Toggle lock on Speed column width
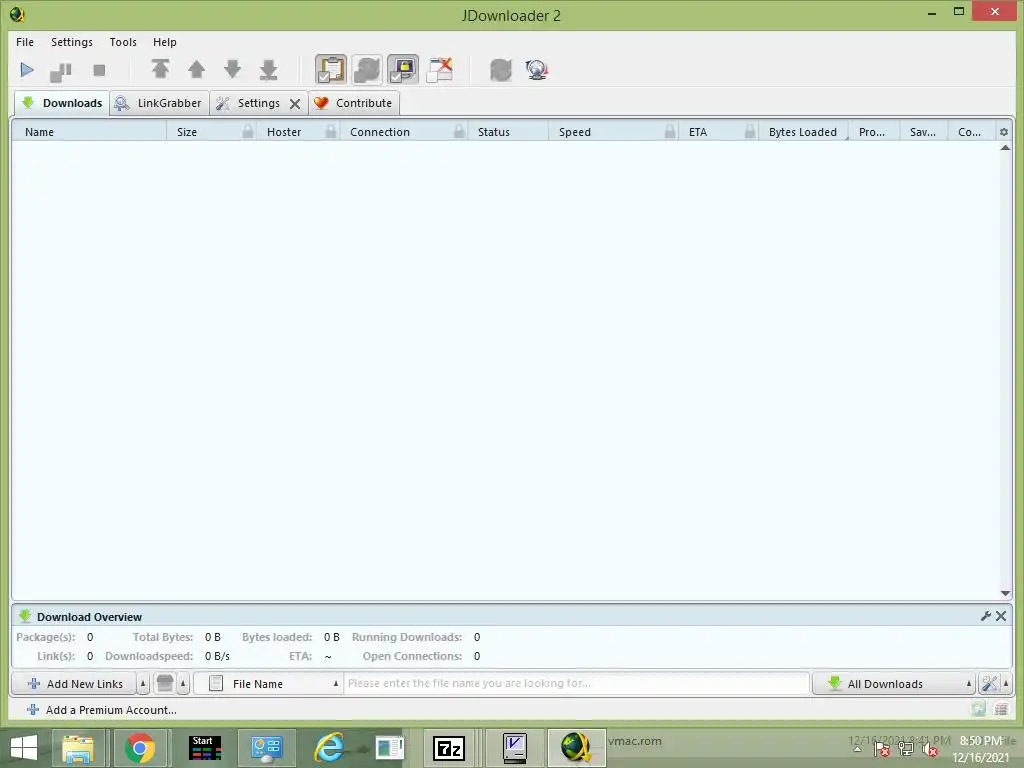This screenshot has width=1024, height=768. click(670, 132)
